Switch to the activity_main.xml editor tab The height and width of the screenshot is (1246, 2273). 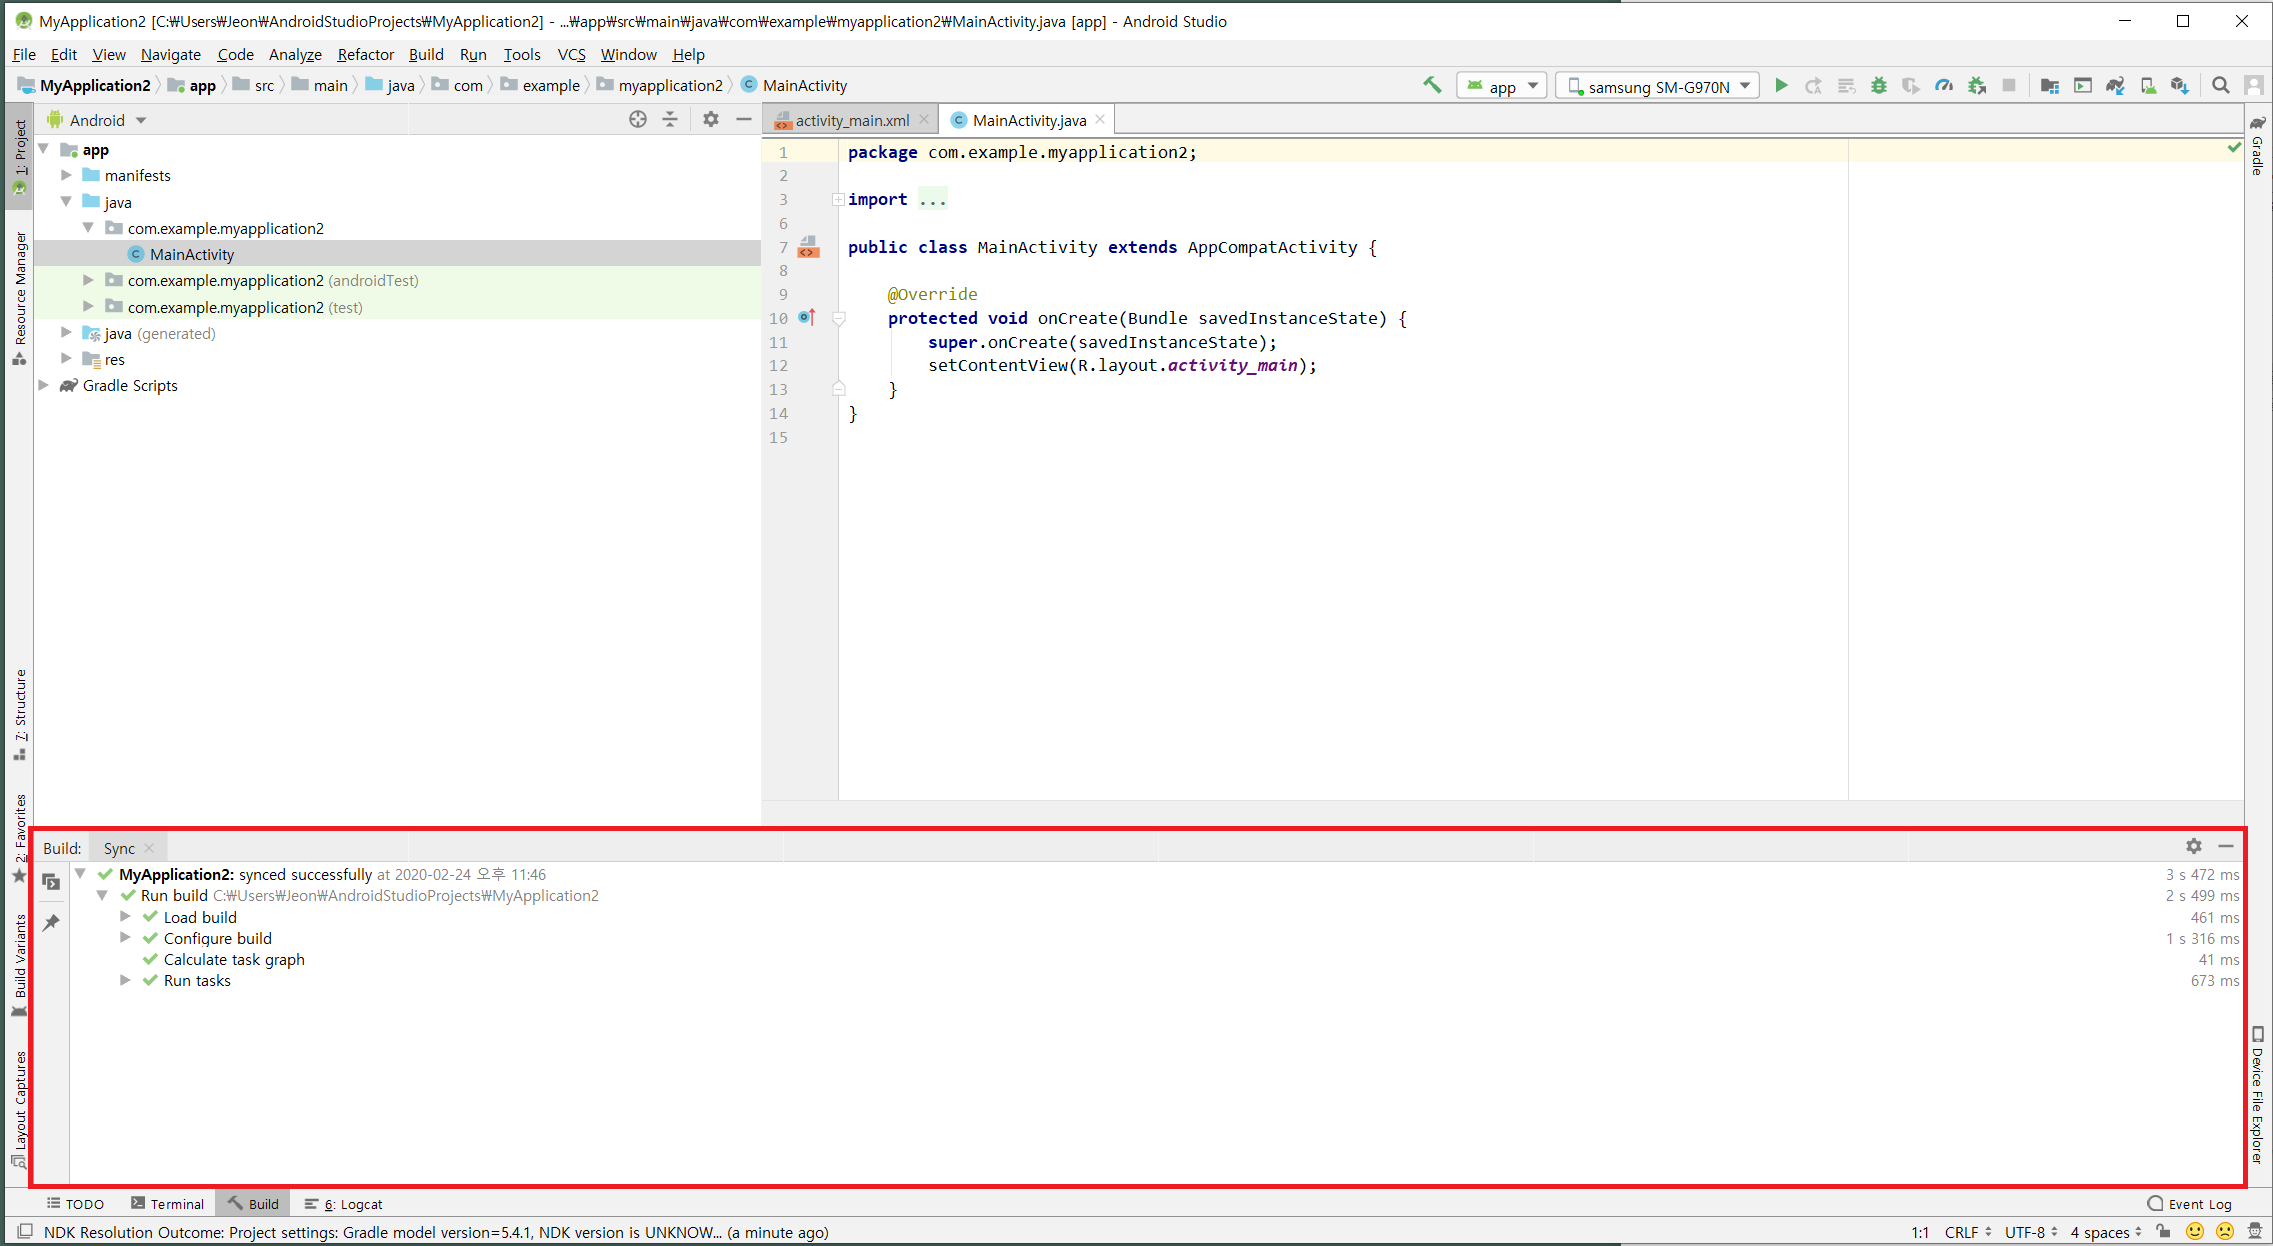click(x=851, y=120)
